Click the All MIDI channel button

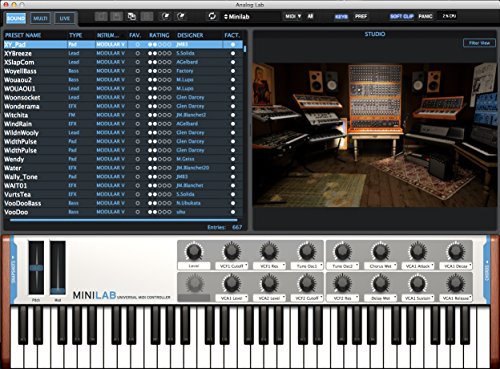[x=310, y=16]
